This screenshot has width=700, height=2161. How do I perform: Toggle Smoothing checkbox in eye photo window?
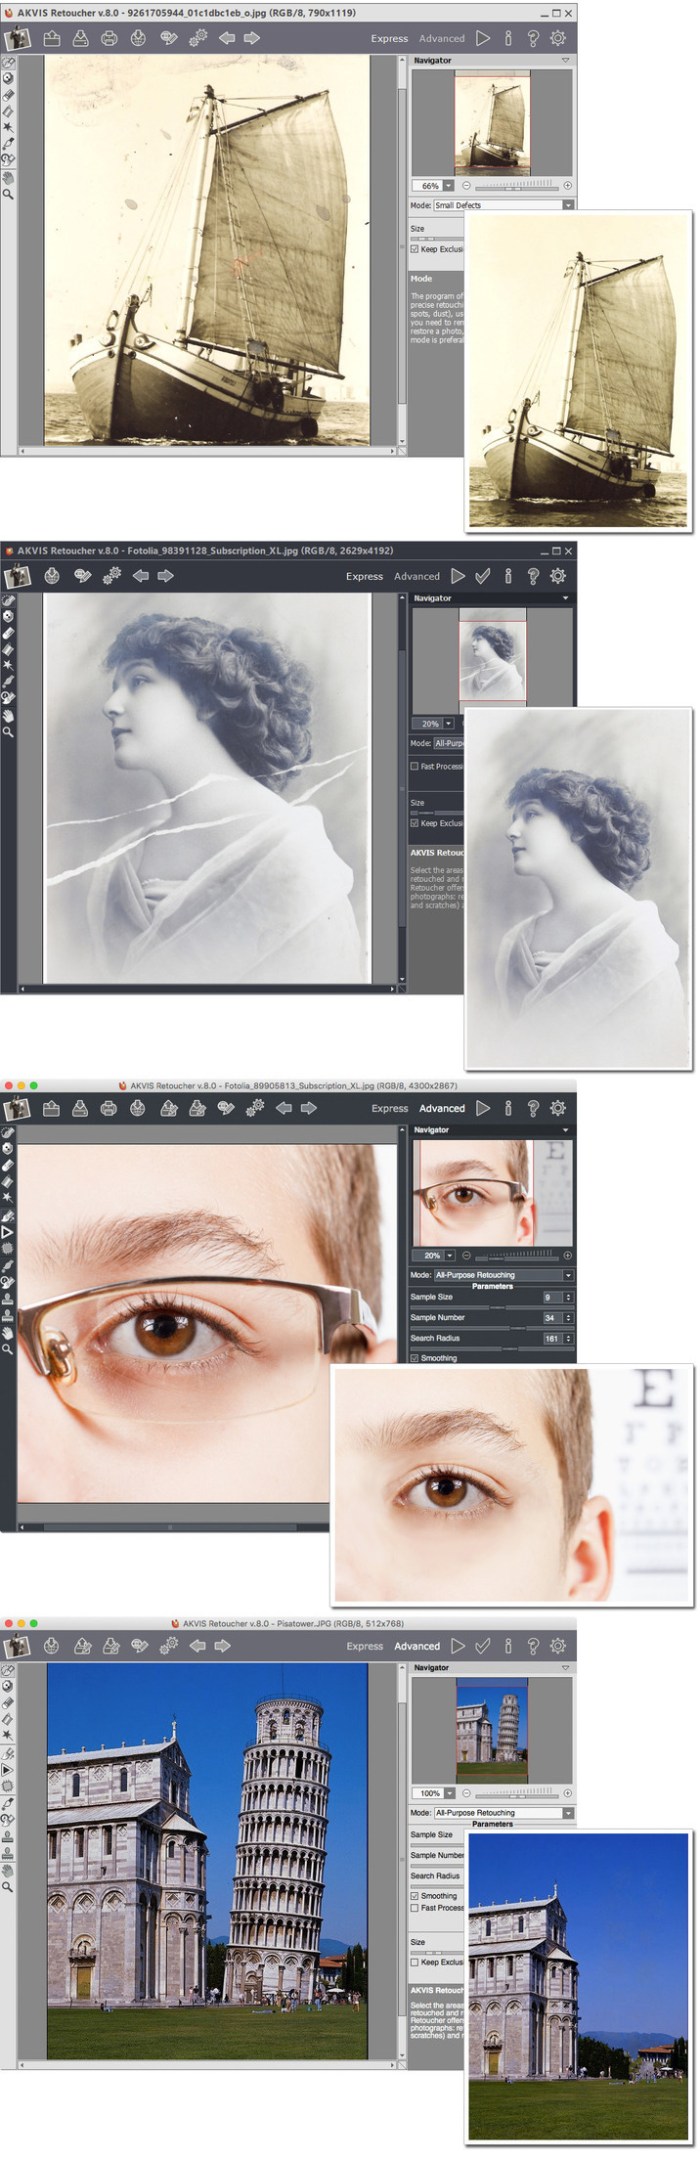point(415,1358)
